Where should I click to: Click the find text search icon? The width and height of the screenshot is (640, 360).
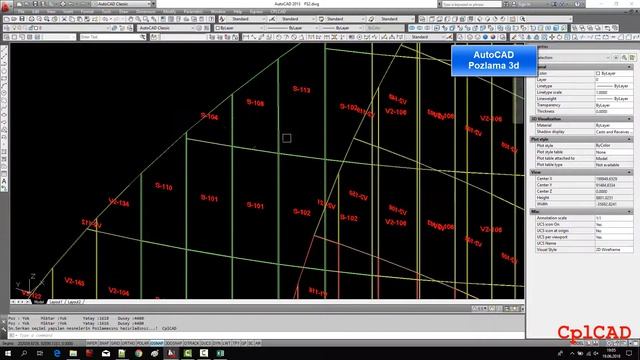point(142,37)
